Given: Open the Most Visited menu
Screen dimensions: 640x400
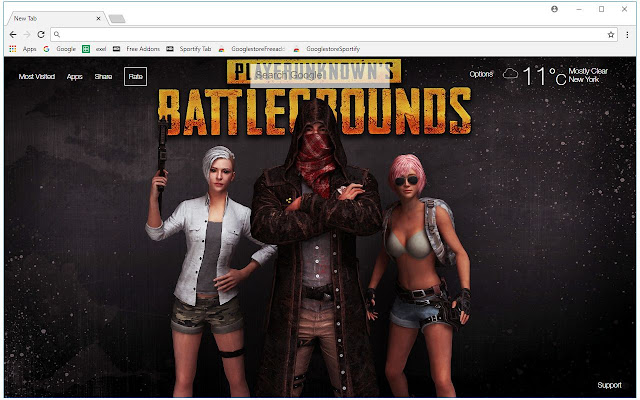Looking at the screenshot, I should (37, 76).
